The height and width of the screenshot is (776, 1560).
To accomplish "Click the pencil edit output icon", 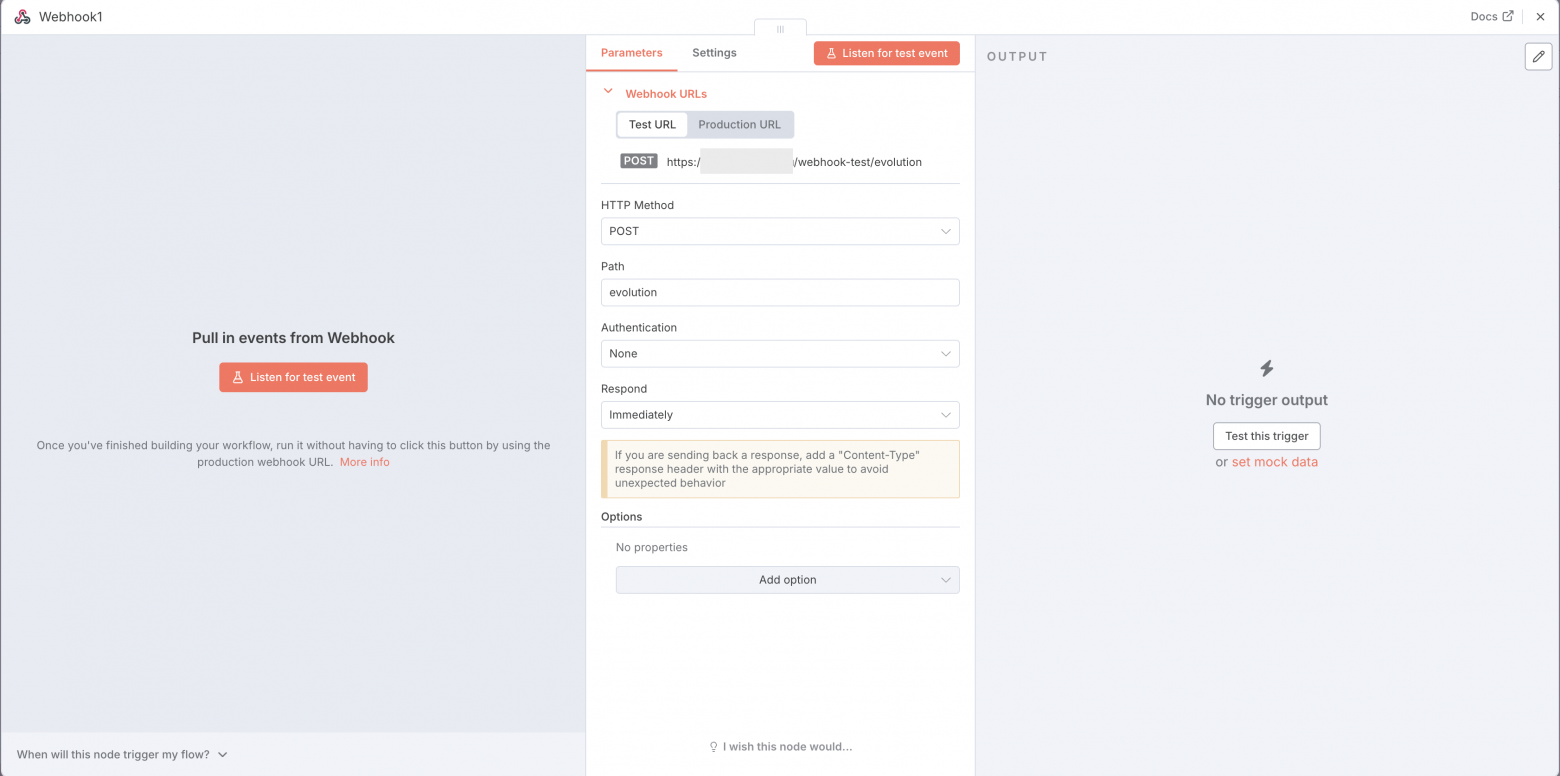I will tap(1538, 57).
